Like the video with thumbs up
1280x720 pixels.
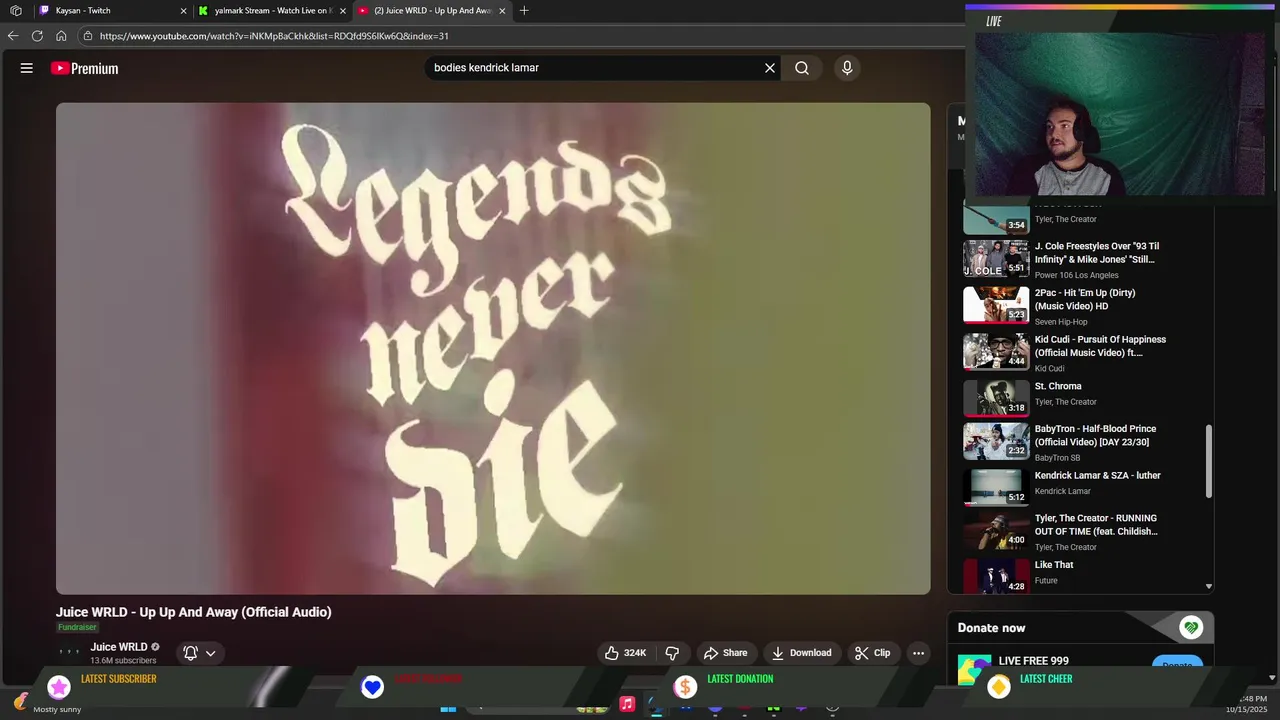(625, 653)
